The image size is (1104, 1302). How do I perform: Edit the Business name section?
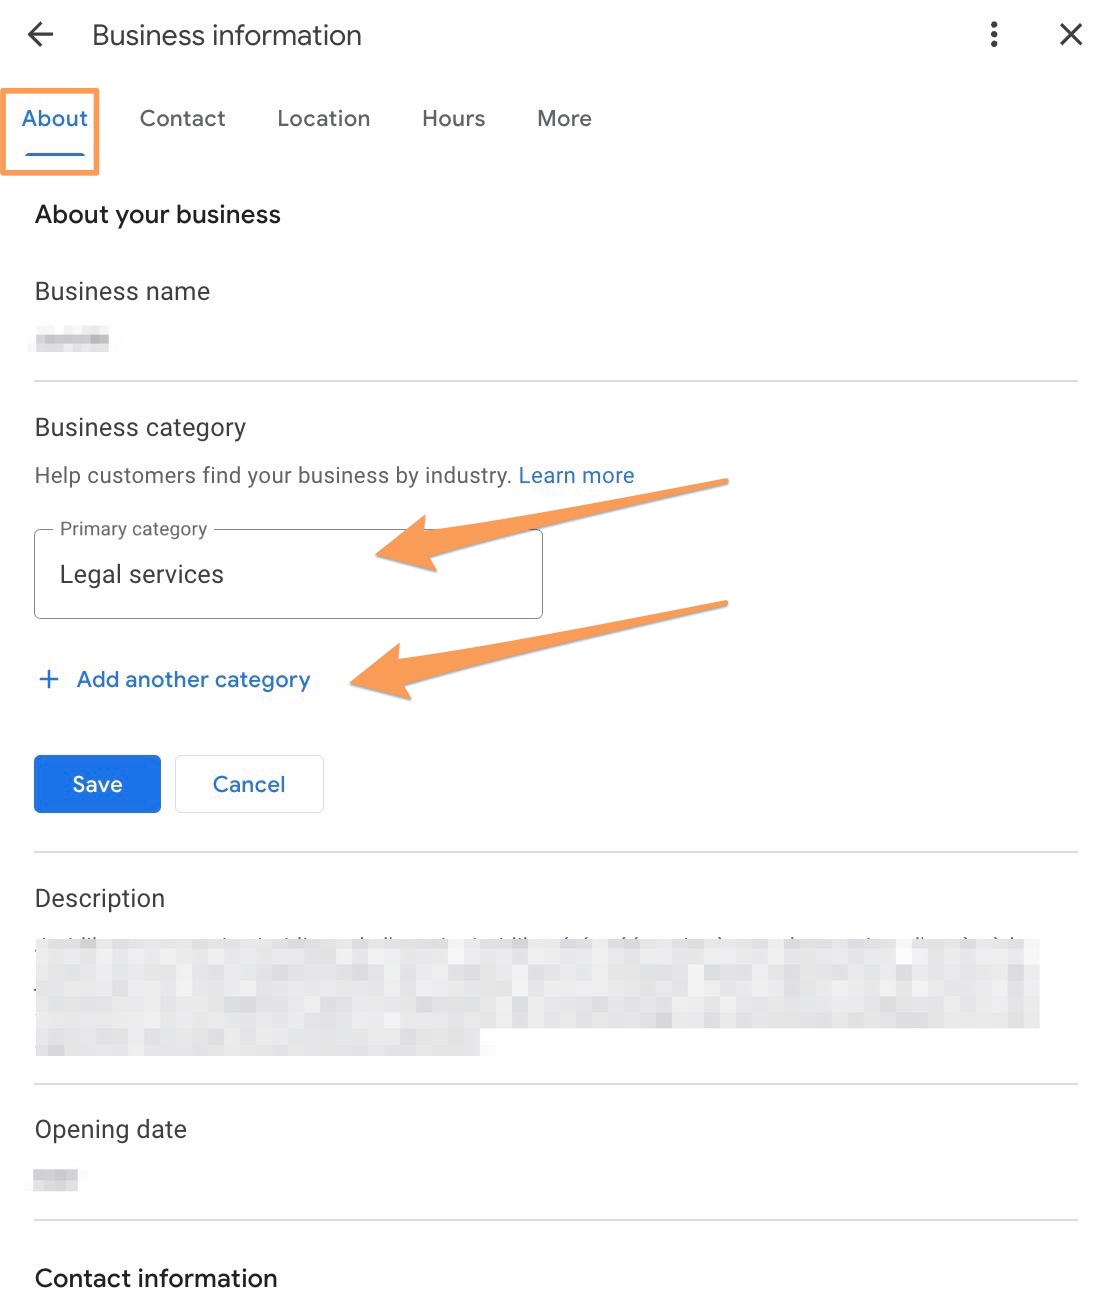122,292
